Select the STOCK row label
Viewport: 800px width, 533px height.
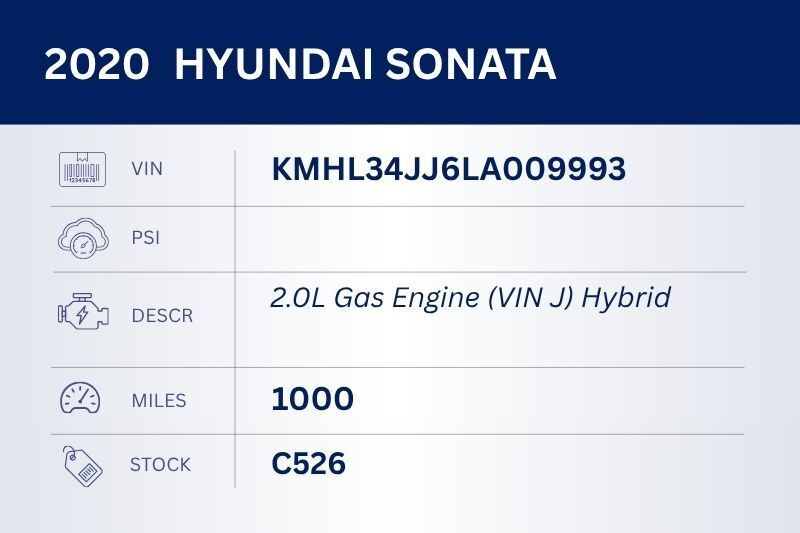[x=160, y=464]
